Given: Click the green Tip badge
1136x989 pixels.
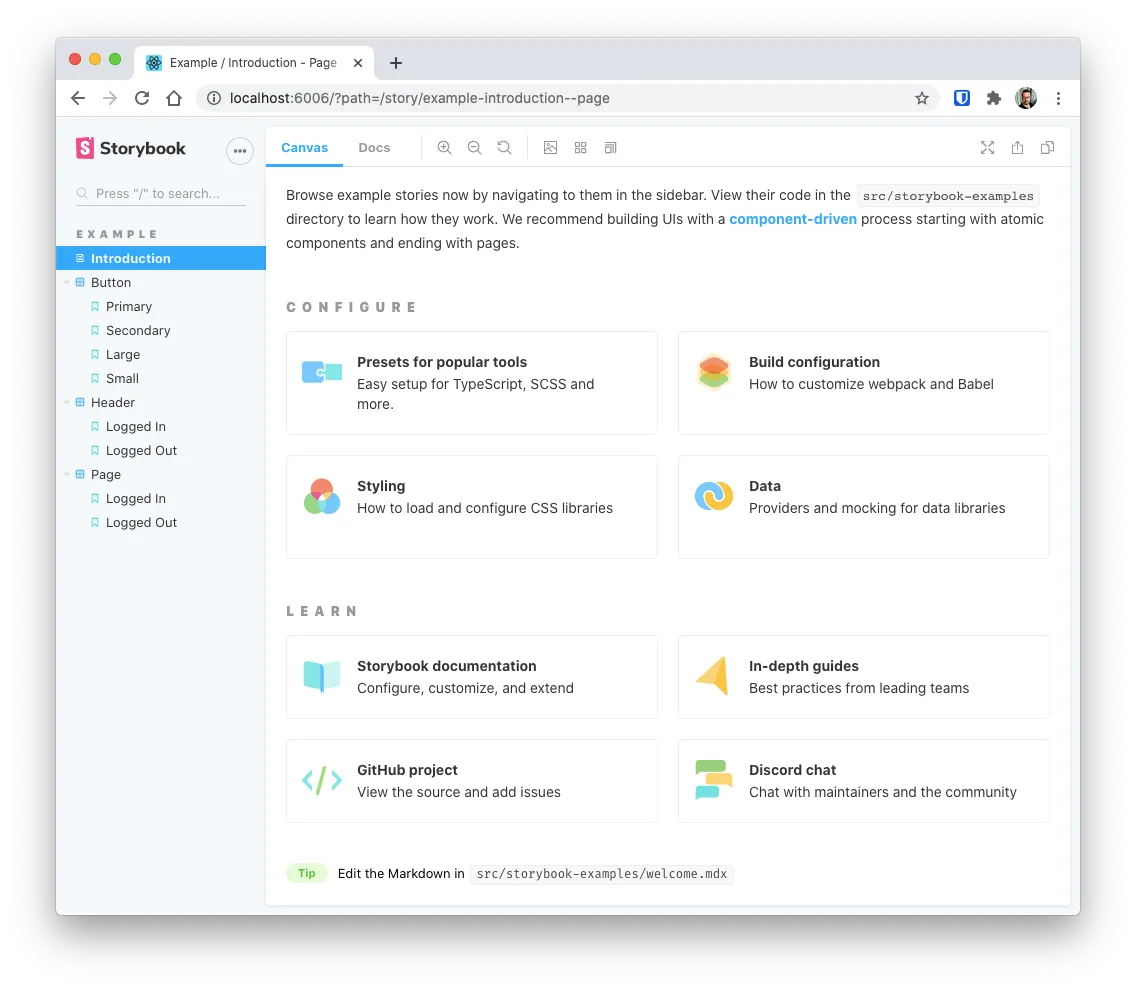Looking at the screenshot, I should pos(306,873).
